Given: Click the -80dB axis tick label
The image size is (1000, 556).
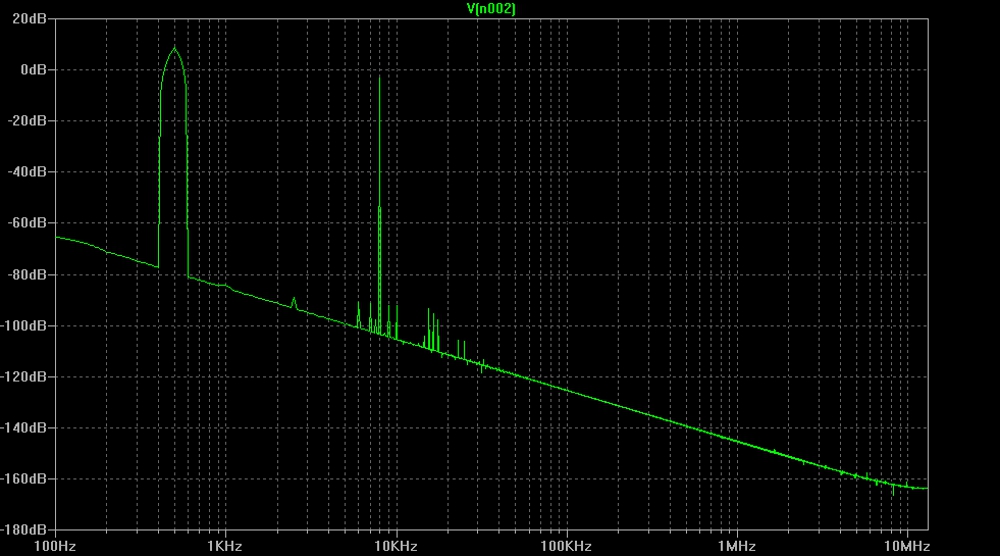Looking at the screenshot, I should click(31, 274).
